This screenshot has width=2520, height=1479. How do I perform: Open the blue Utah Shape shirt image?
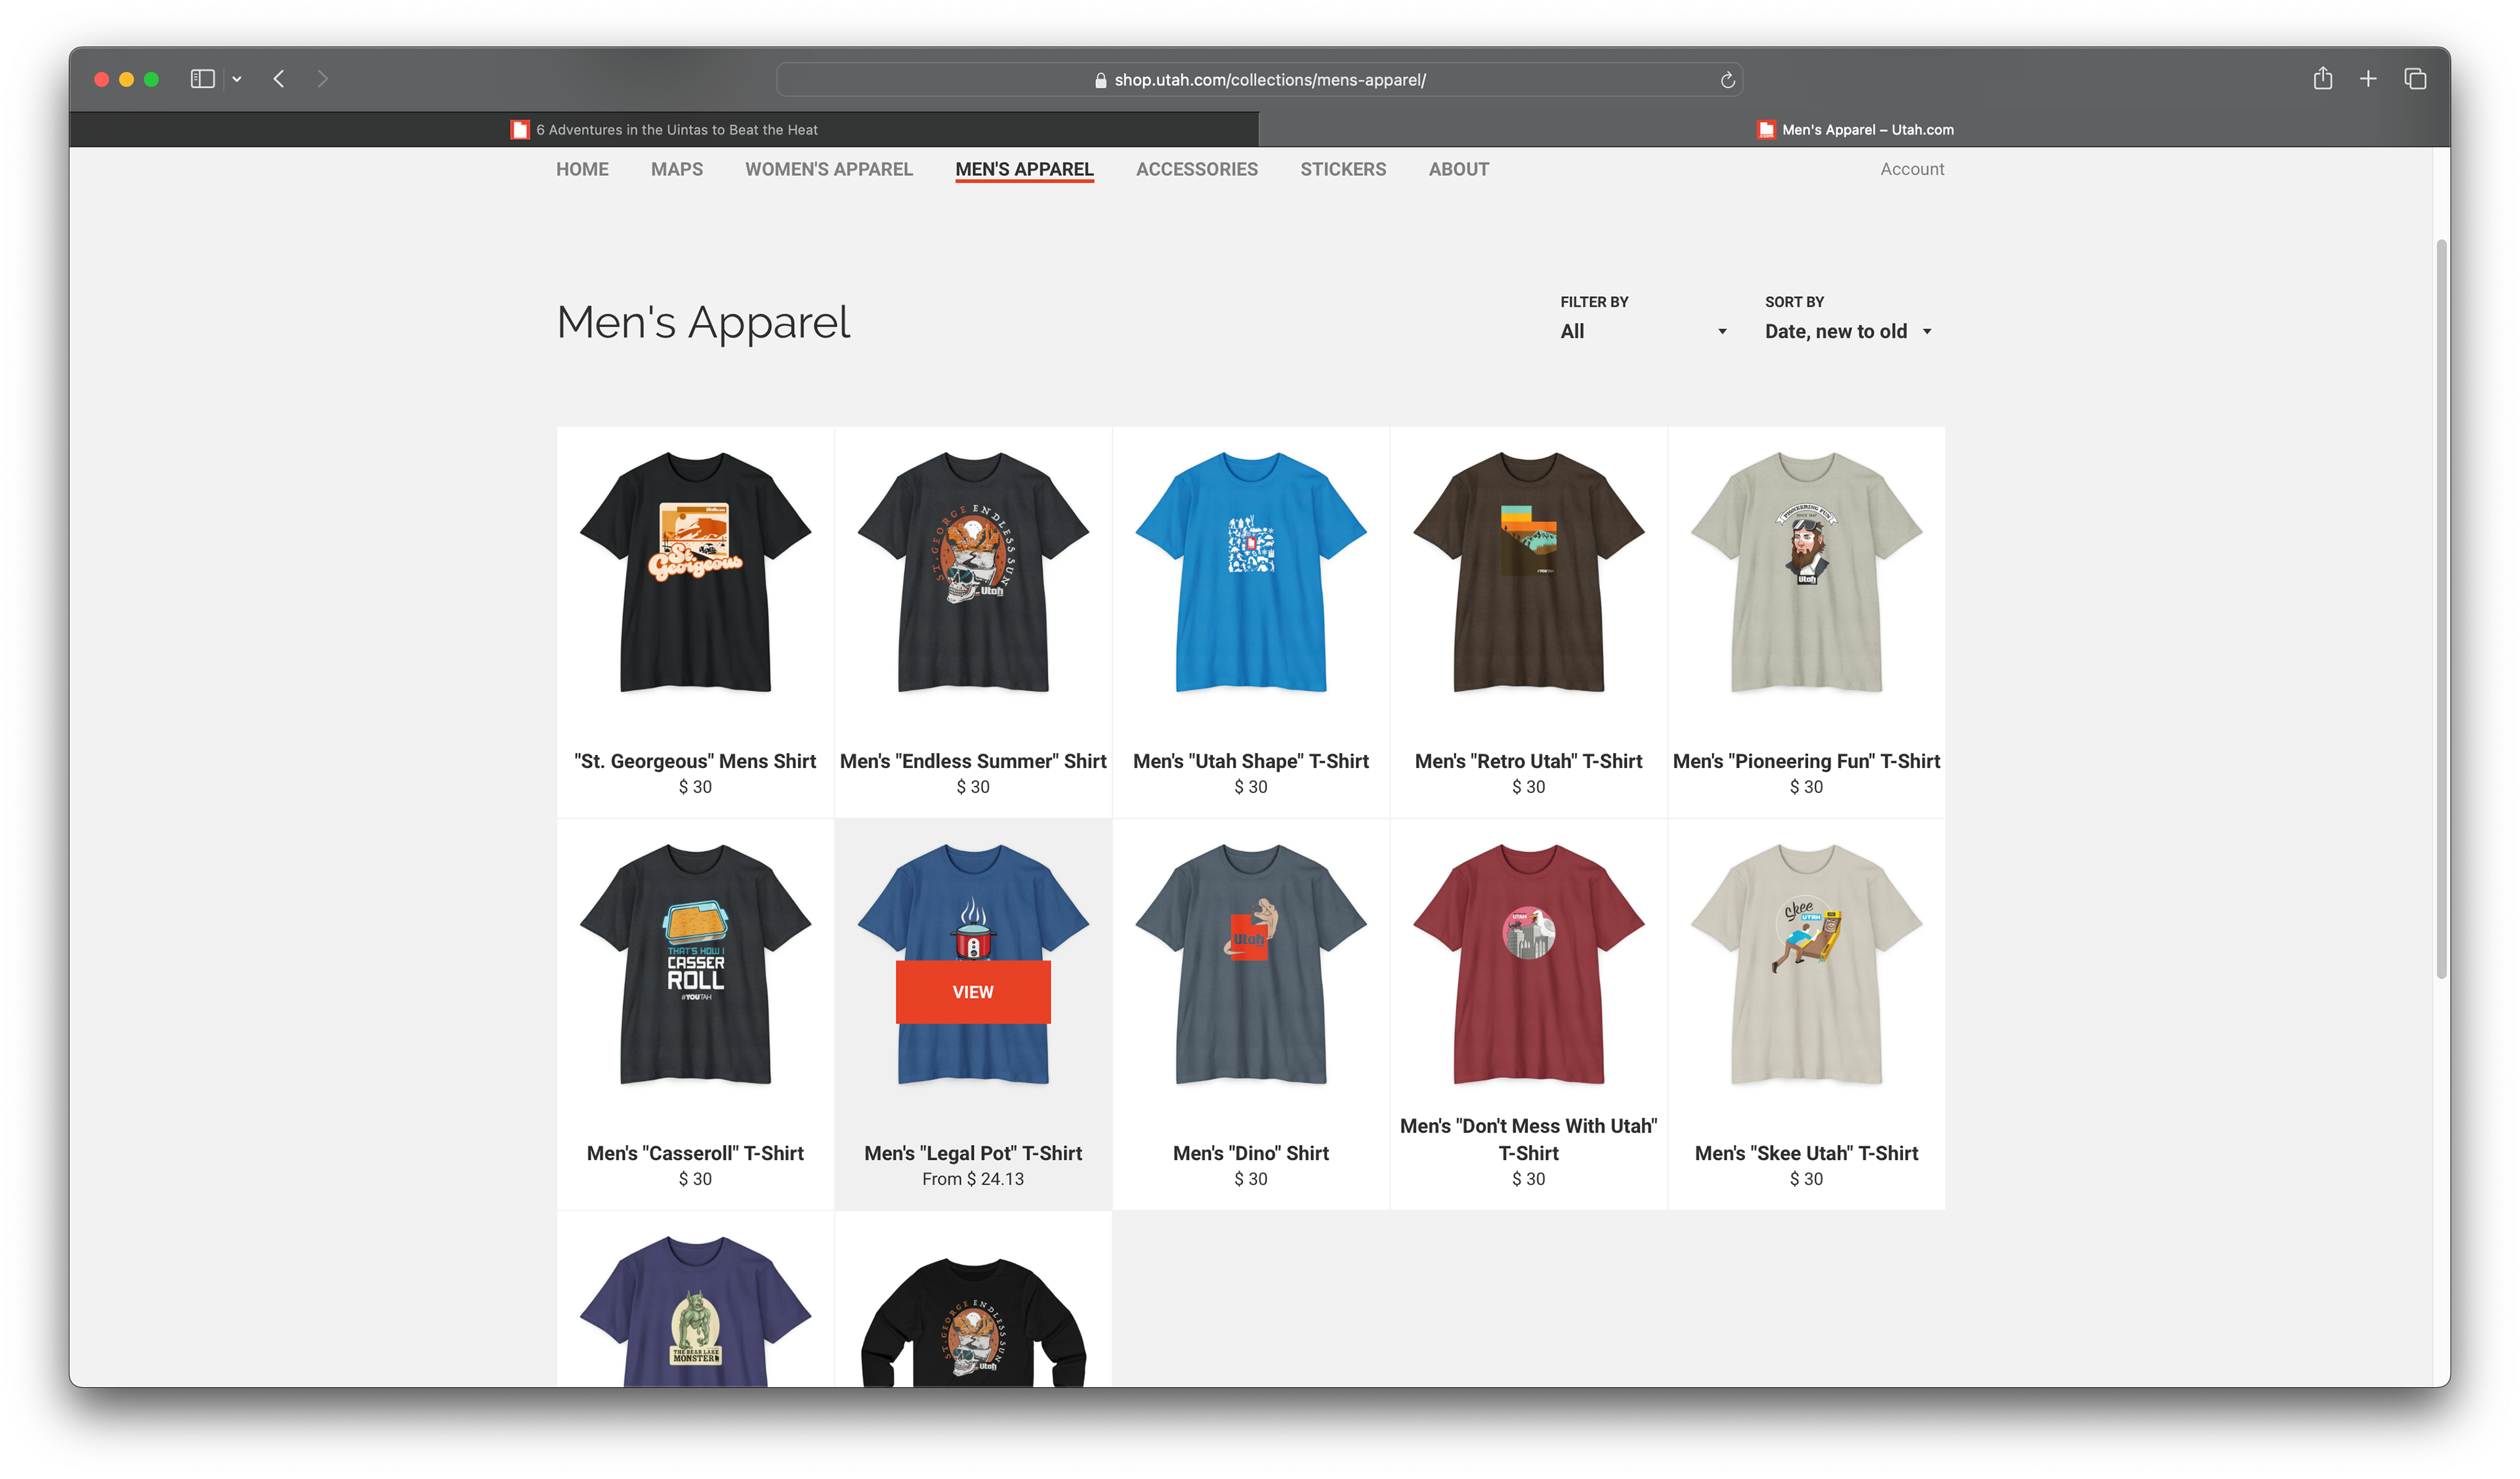[x=1251, y=572]
